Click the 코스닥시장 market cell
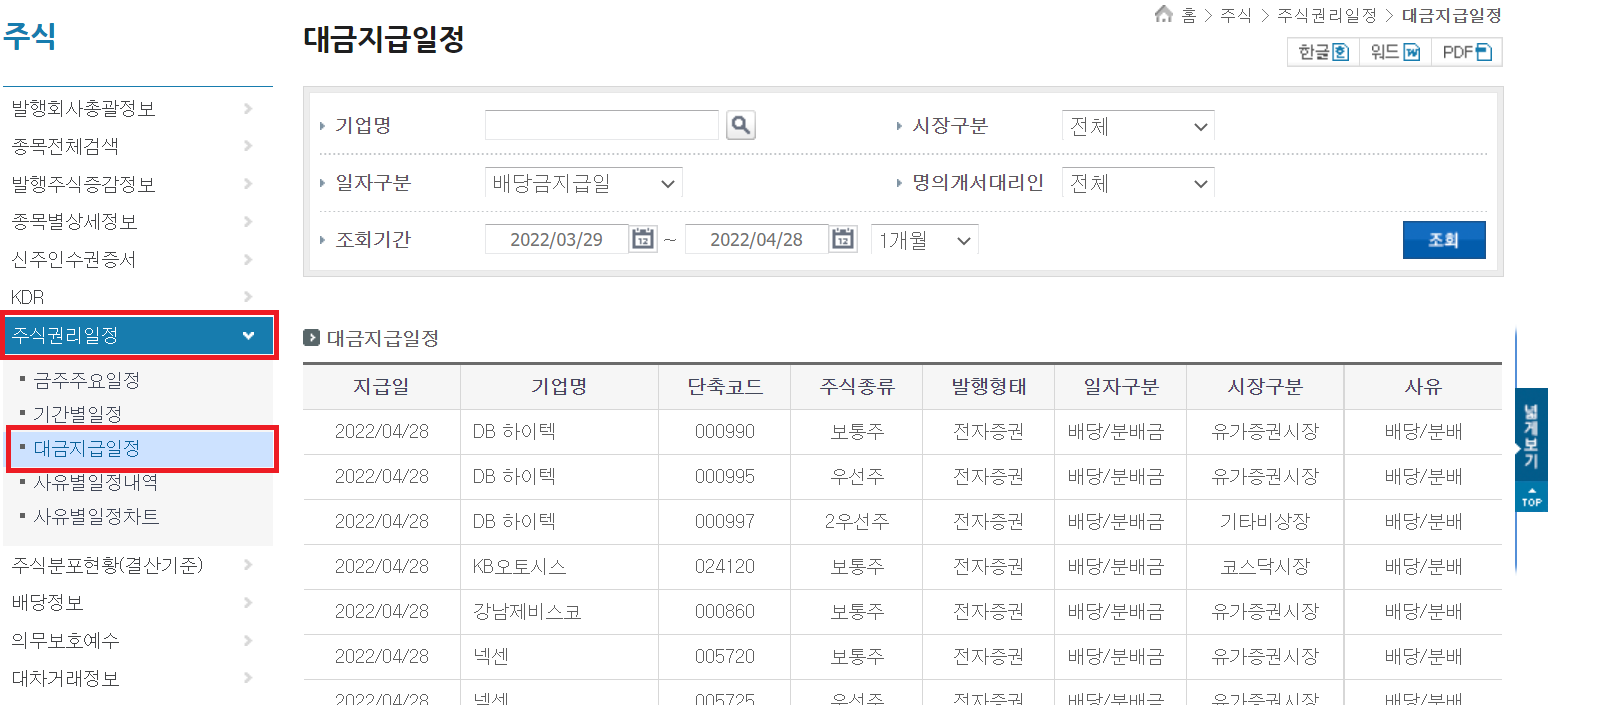This screenshot has width=1604, height=705. point(1265,567)
